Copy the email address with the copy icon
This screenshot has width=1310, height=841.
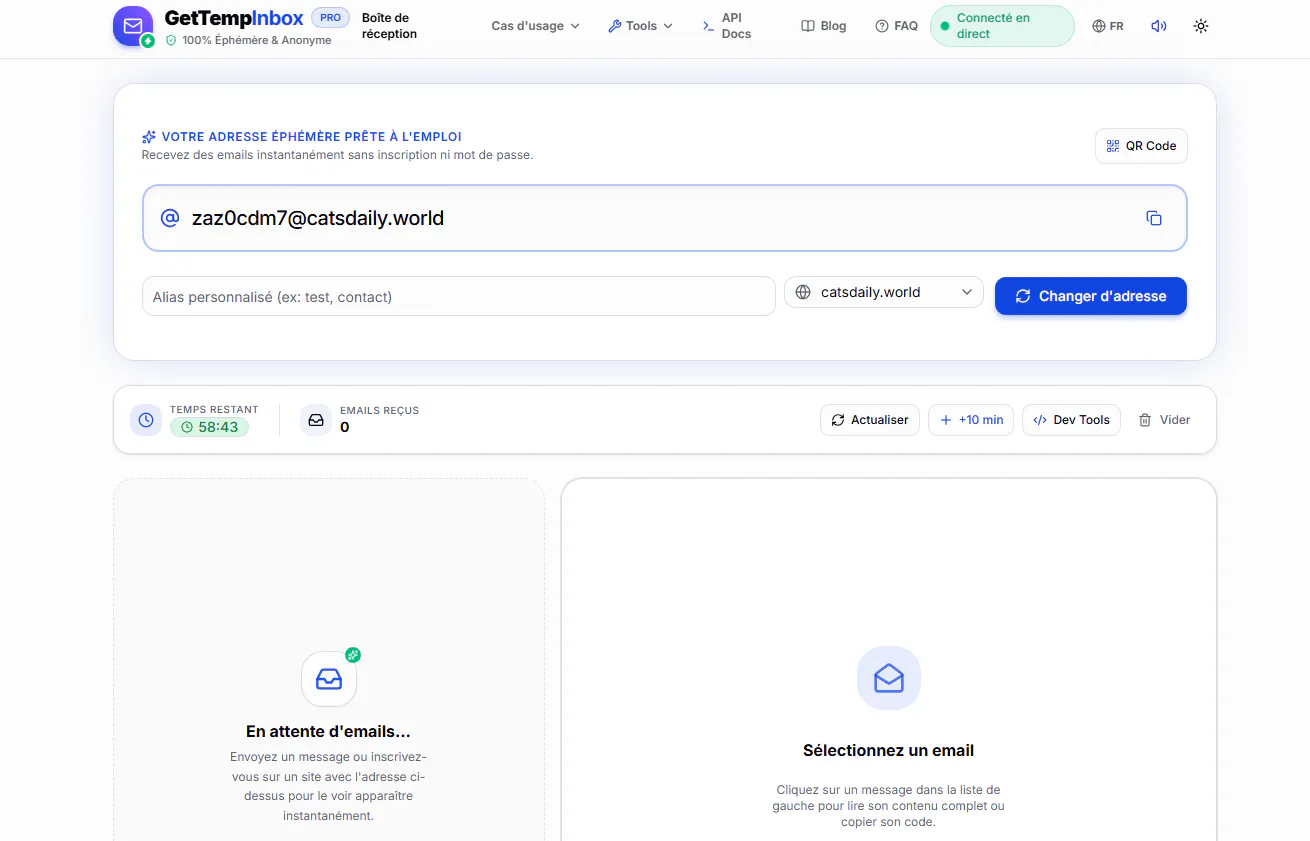[1154, 218]
